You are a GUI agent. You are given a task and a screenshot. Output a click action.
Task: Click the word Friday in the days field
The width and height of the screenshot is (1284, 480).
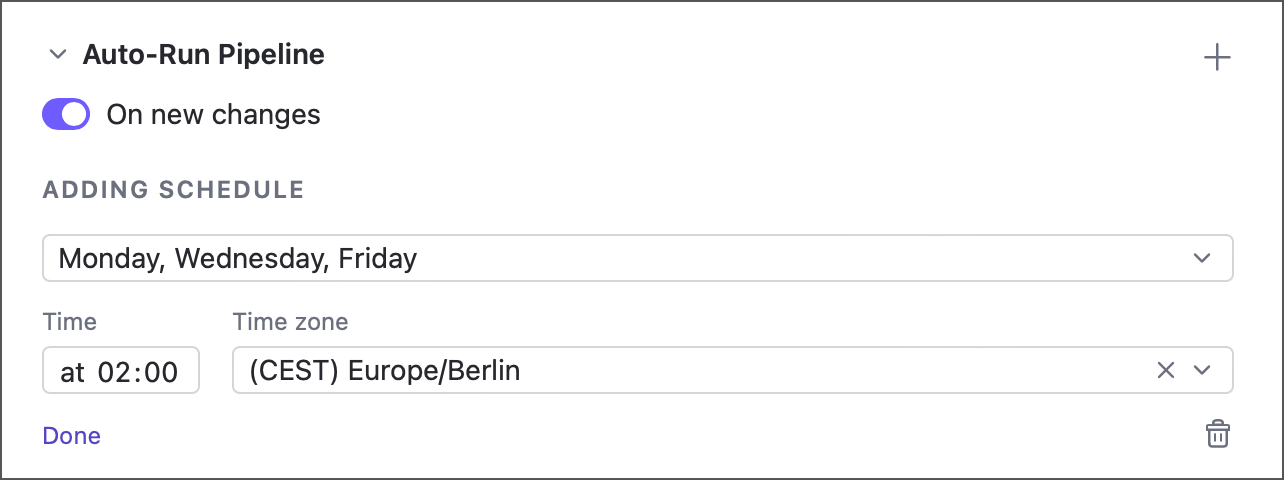(377, 259)
